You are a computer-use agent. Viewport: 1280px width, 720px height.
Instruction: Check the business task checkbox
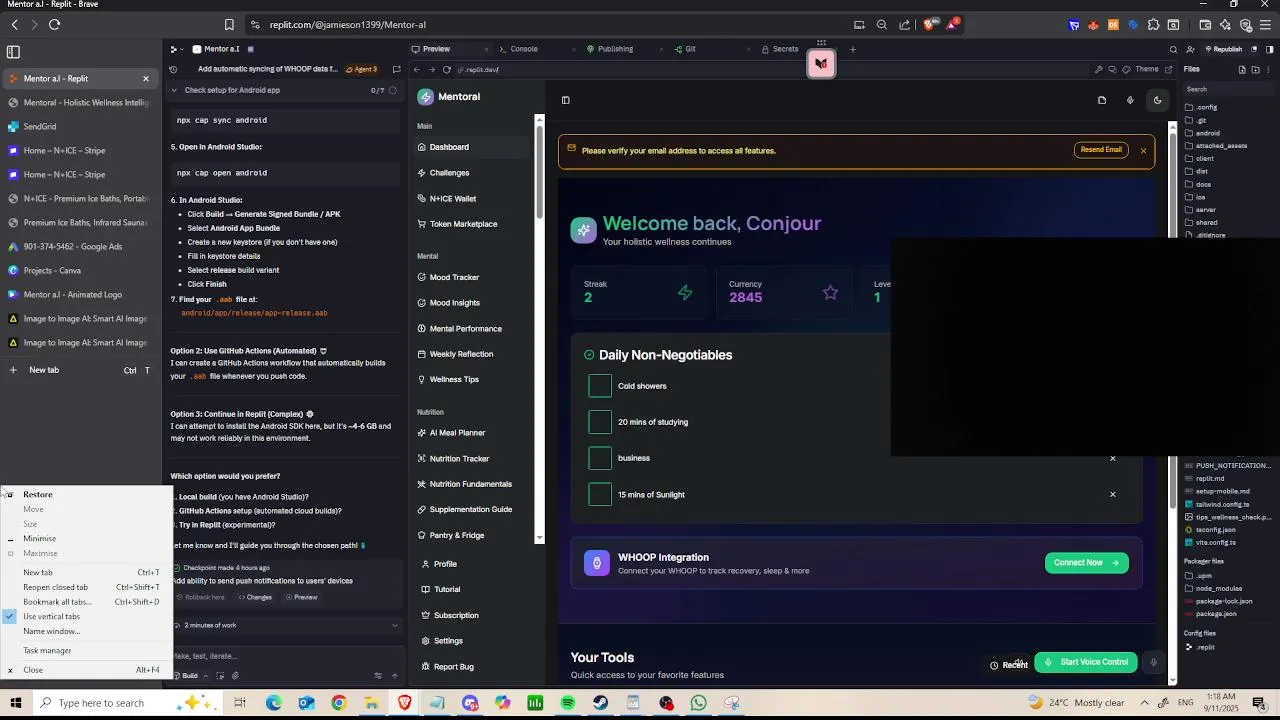click(x=600, y=458)
